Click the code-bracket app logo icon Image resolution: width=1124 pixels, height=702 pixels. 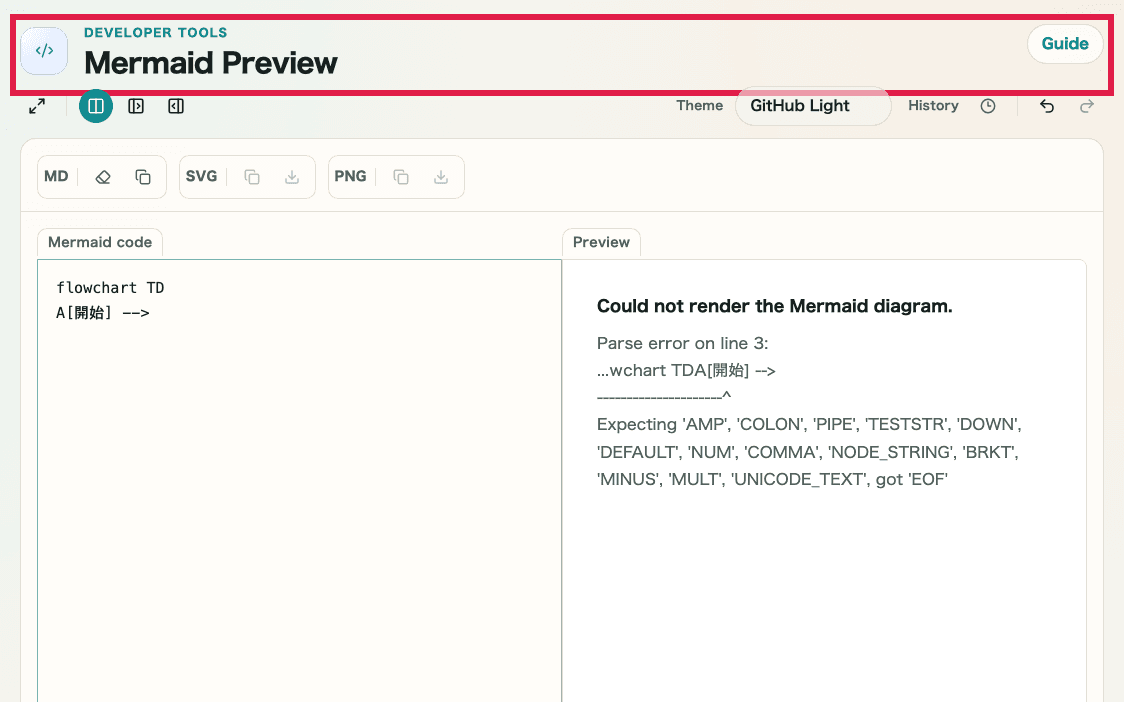44,51
